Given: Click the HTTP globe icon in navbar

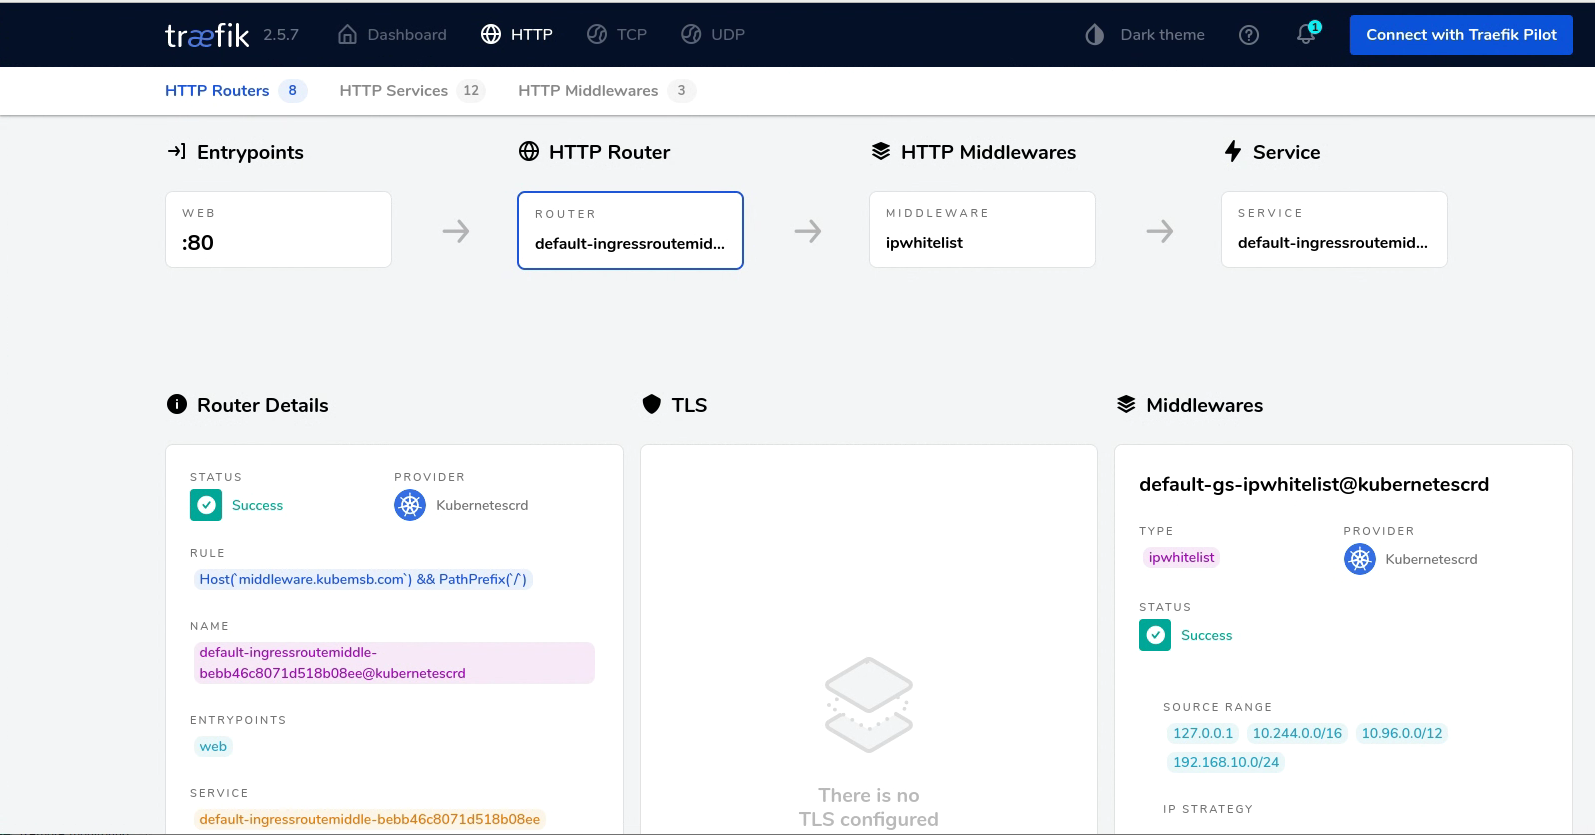Looking at the screenshot, I should point(491,35).
